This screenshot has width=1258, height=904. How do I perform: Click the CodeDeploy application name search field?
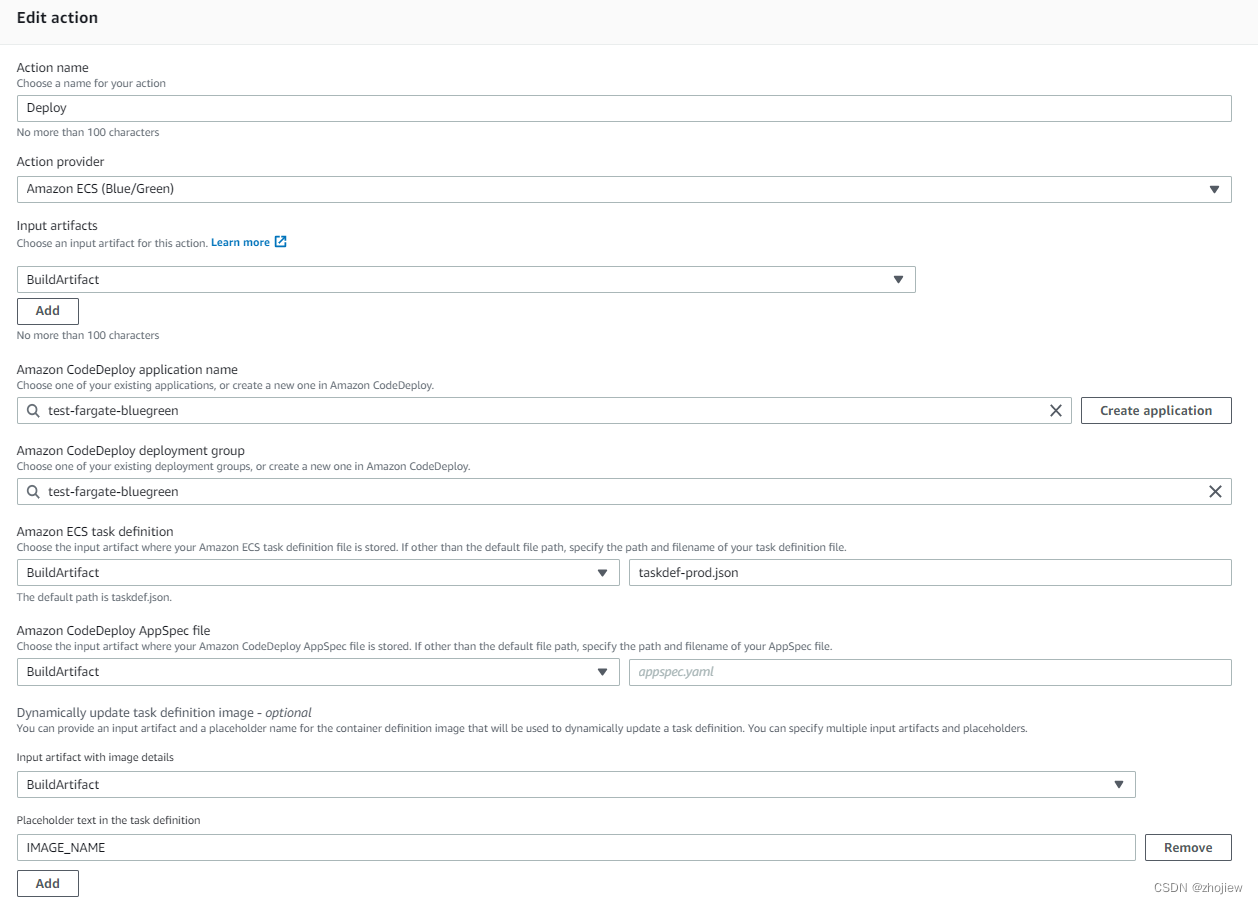tap(544, 411)
